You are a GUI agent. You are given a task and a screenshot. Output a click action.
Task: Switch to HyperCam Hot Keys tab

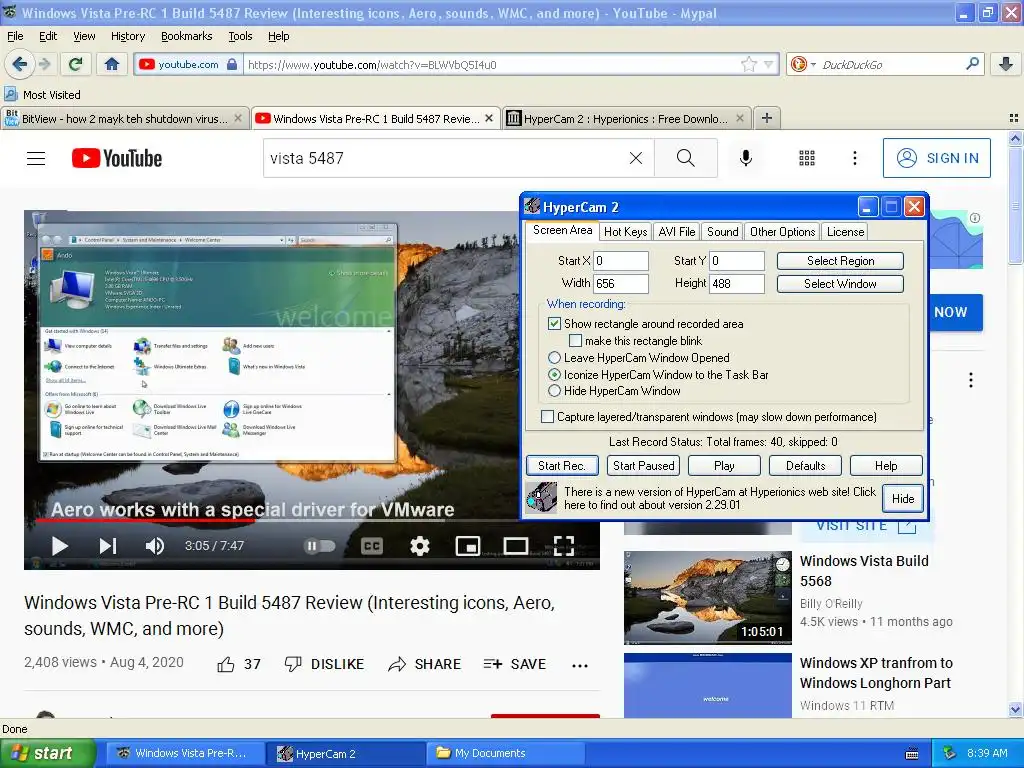click(x=625, y=231)
